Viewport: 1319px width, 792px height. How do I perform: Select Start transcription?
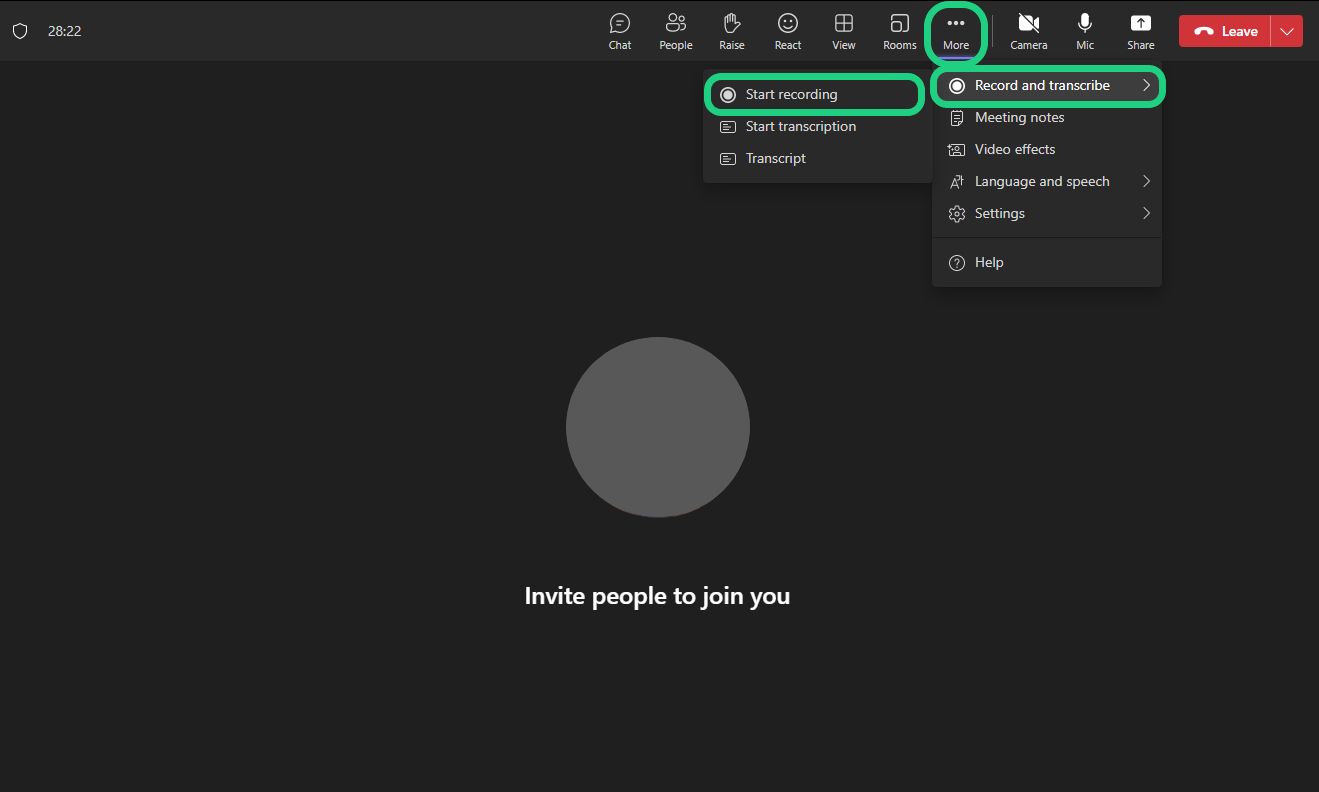pos(800,126)
